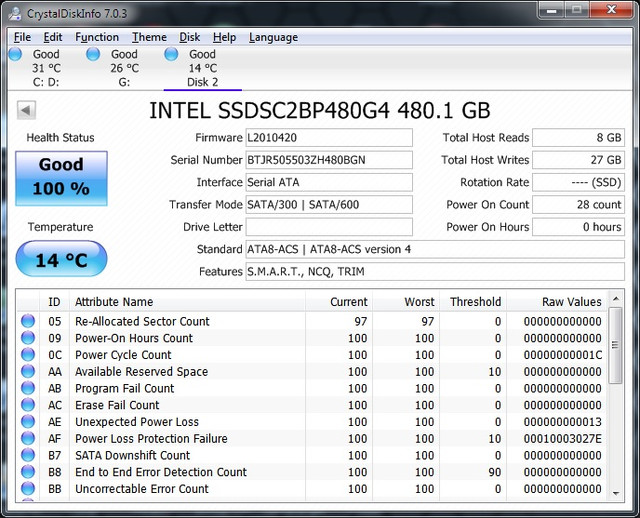
Task: Click the Serial Number field
Action: pyautogui.click(x=329, y=160)
